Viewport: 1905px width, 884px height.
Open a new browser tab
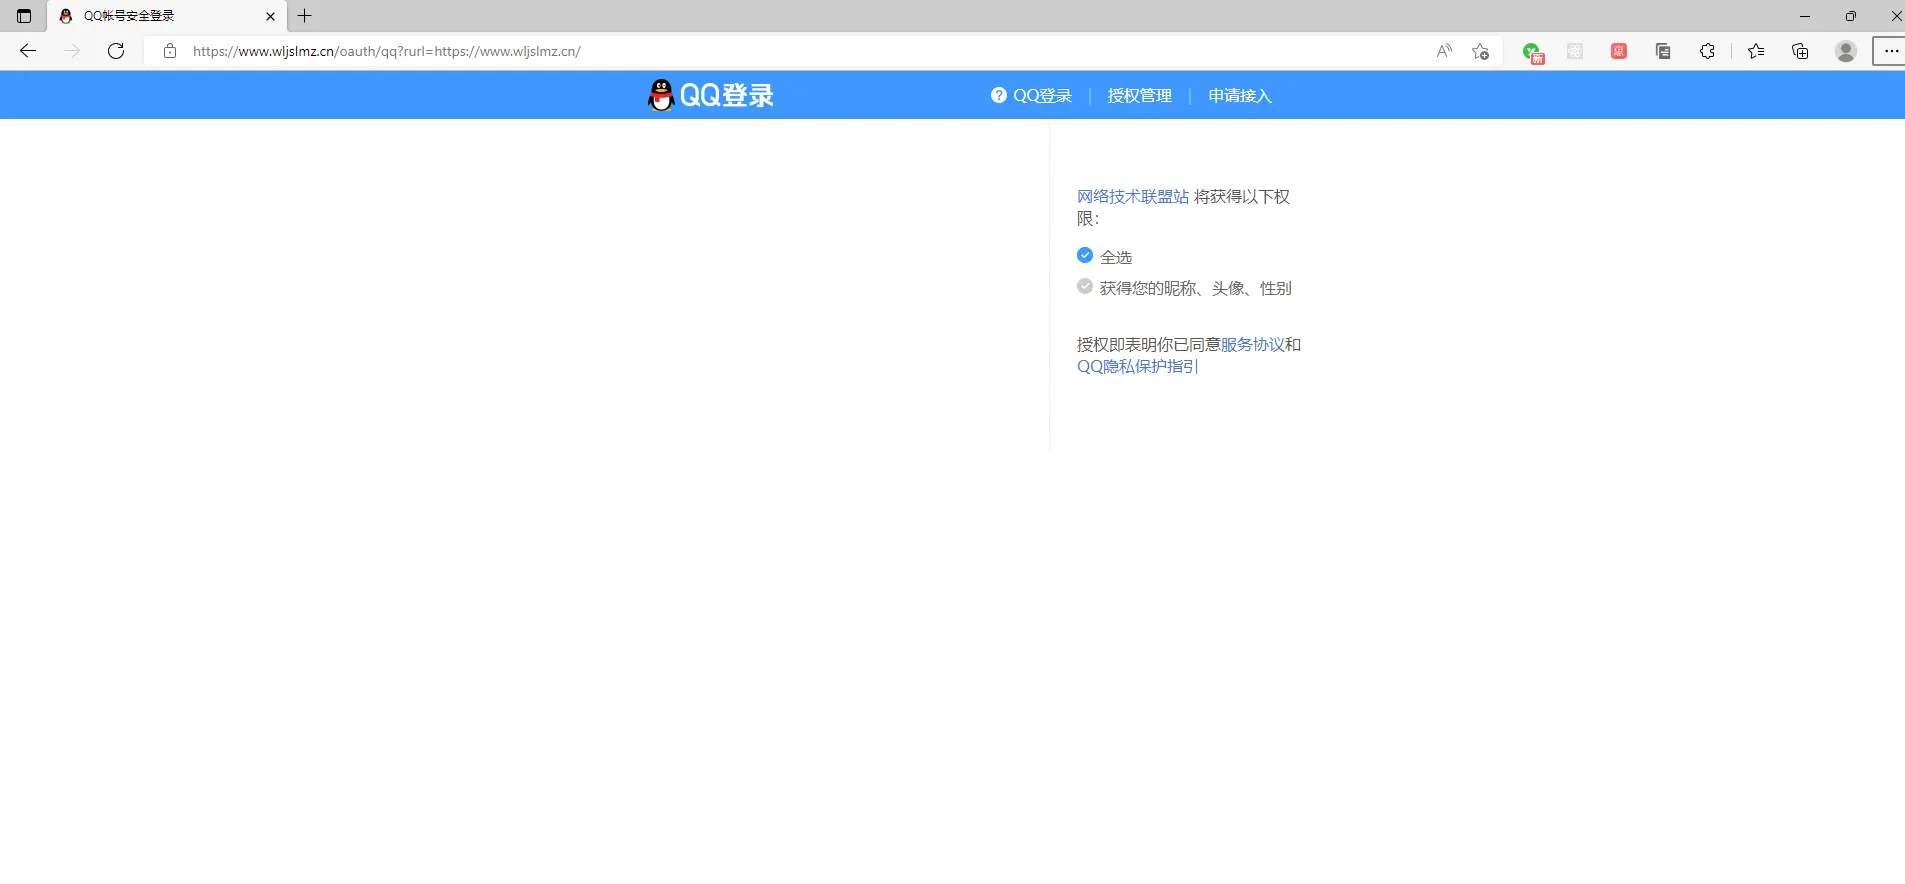click(305, 16)
